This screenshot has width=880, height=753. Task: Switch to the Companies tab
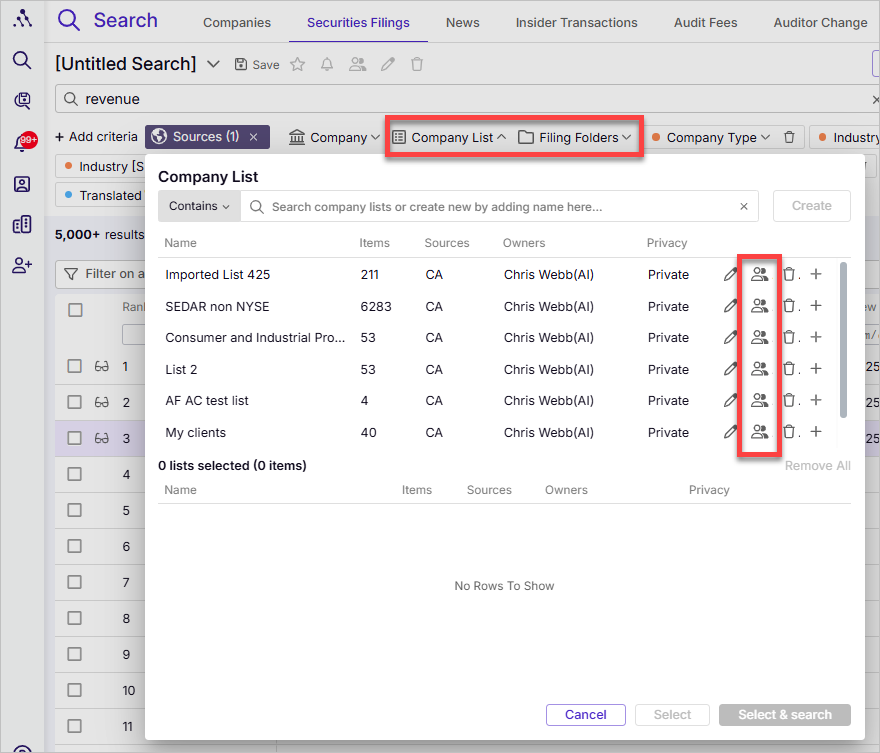coord(236,22)
